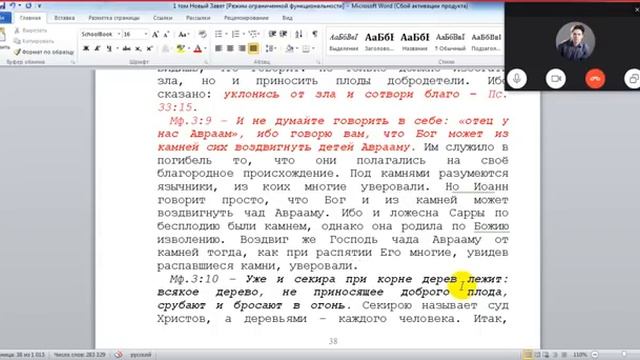Toggle camera in call window

coord(556,78)
